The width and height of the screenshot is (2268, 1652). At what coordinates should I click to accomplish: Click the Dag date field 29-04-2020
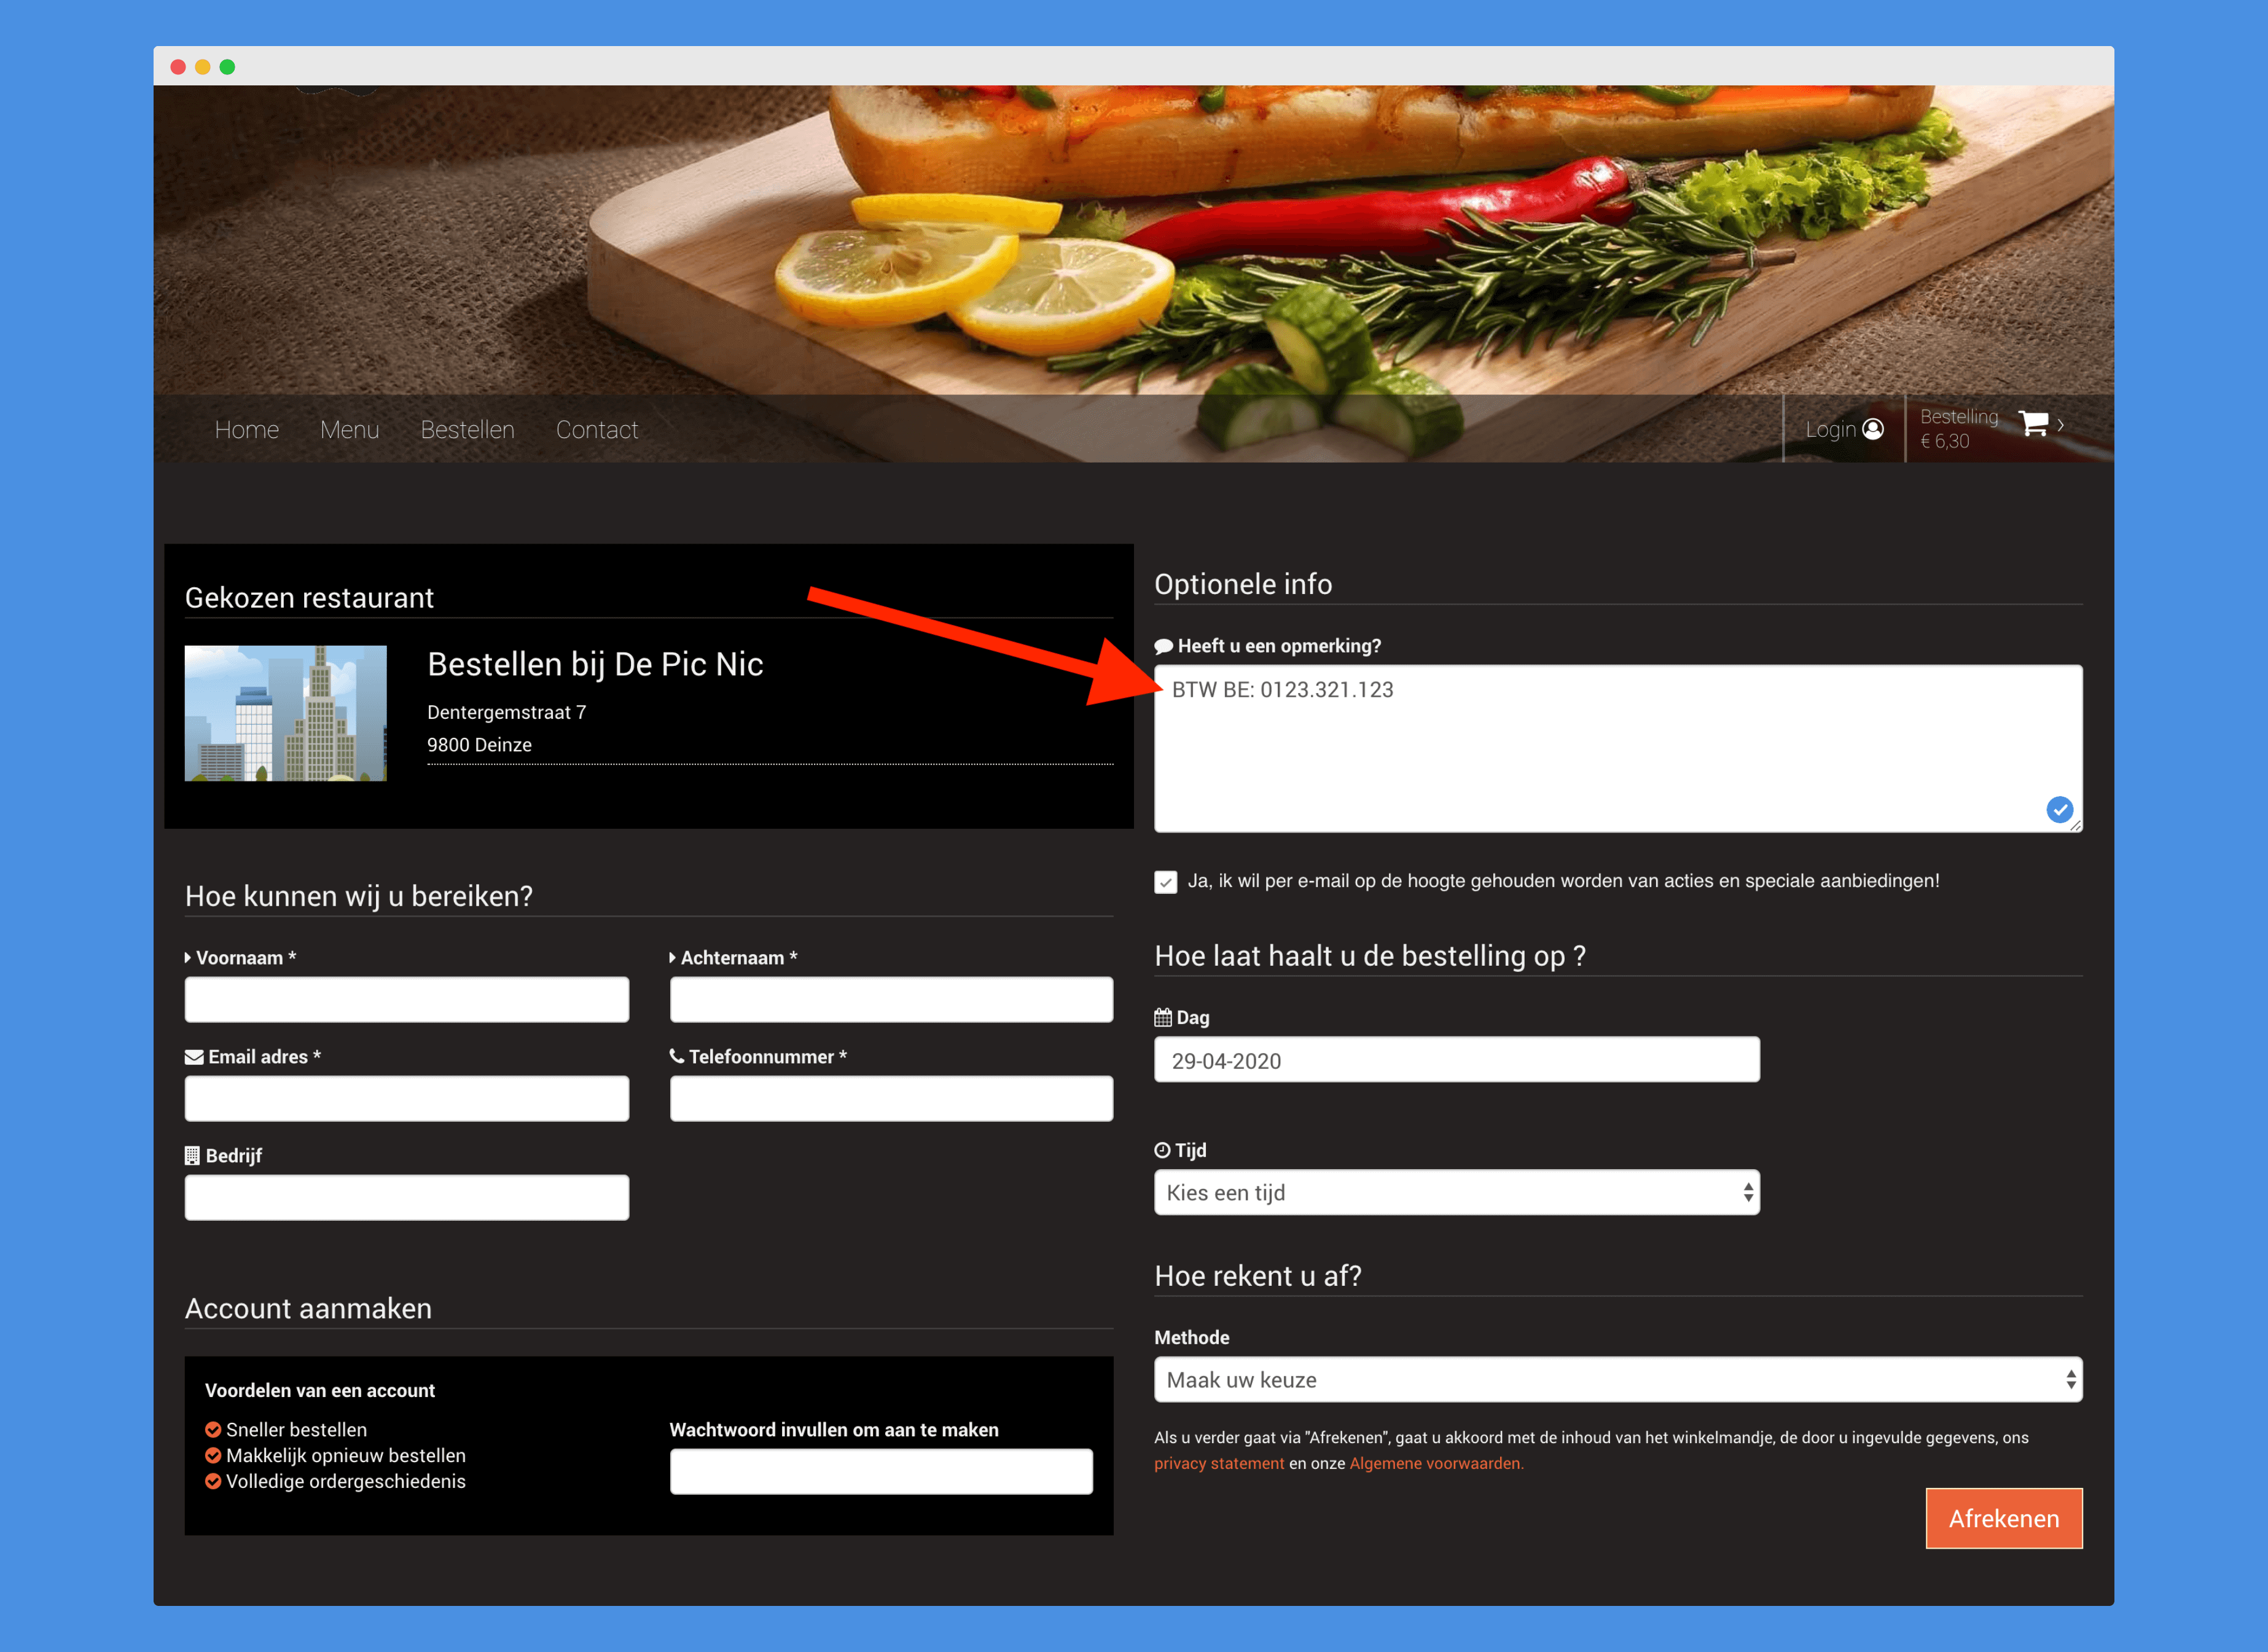[x=1456, y=1060]
